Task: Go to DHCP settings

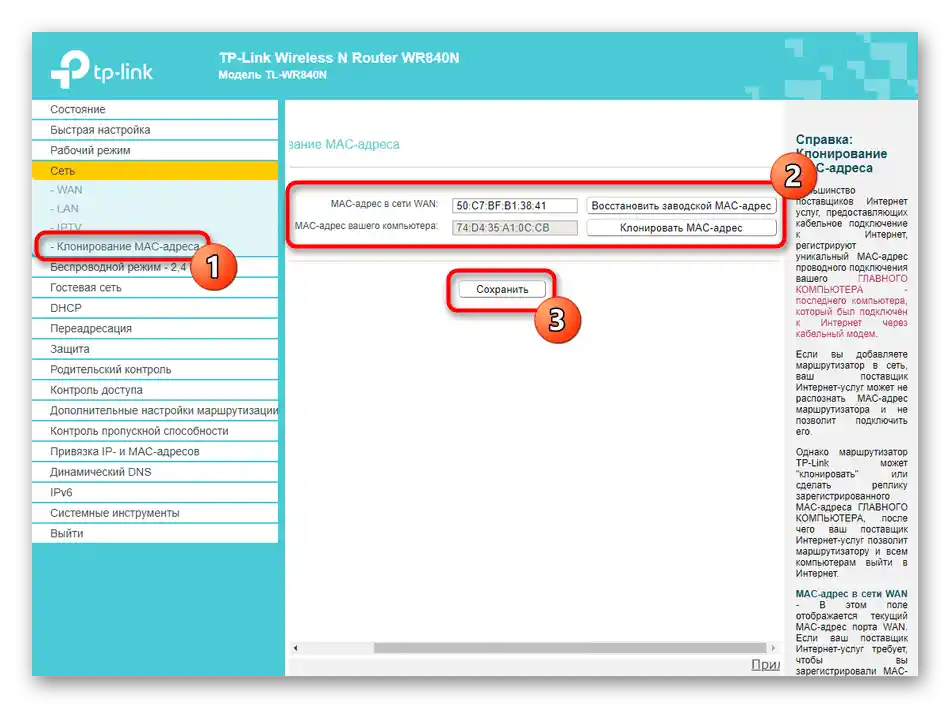Action: [155, 308]
